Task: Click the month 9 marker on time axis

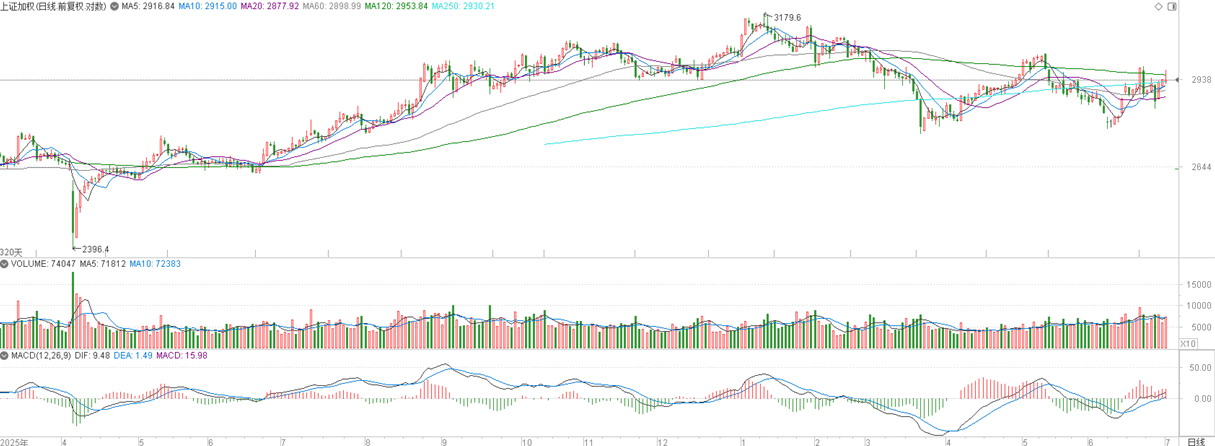Action: point(443,441)
